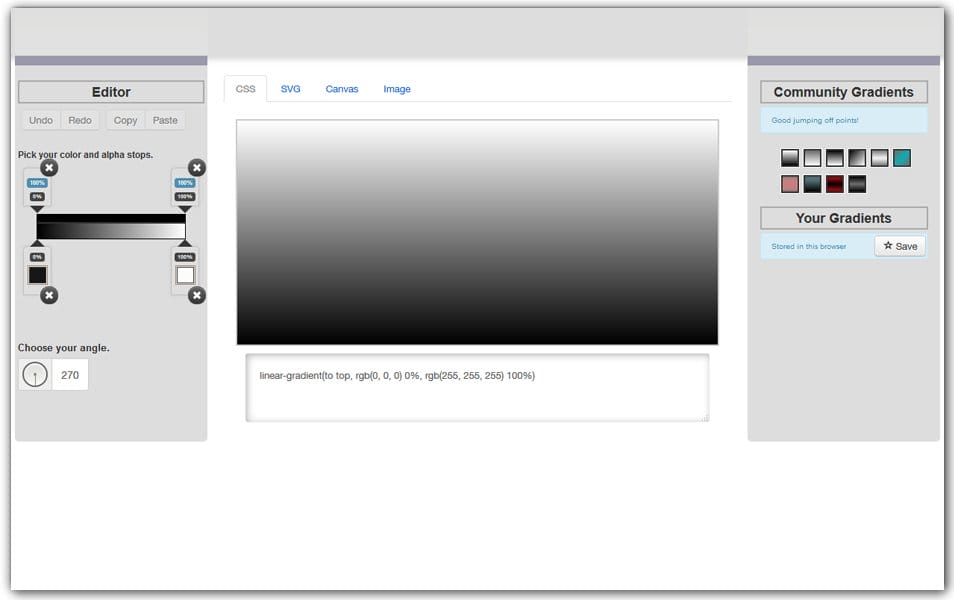Open the white color stop swatch
The height and width of the screenshot is (600, 954).
click(185, 275)
